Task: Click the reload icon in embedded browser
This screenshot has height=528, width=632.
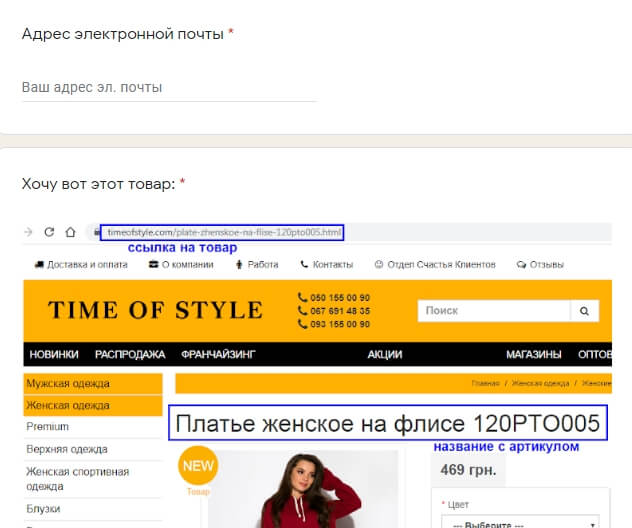Action: tap(49, 232)
